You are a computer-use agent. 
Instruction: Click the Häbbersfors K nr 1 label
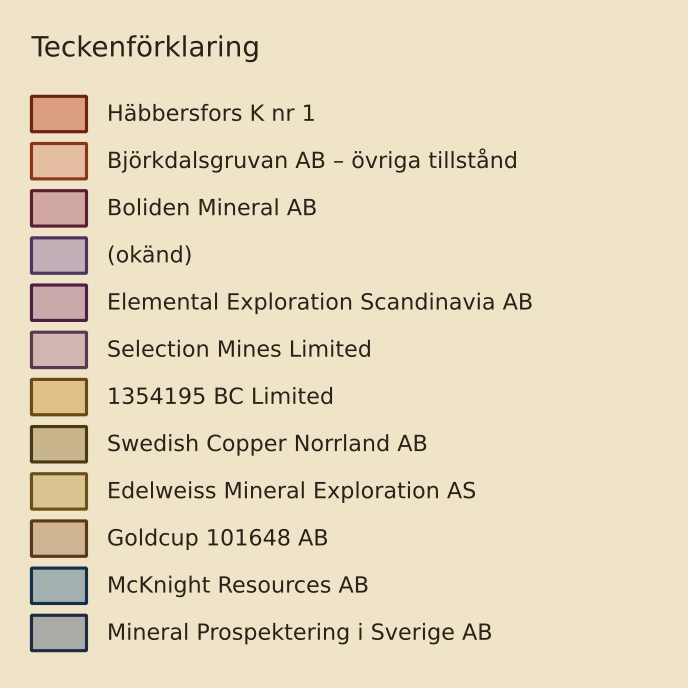[x=211, y=113]
